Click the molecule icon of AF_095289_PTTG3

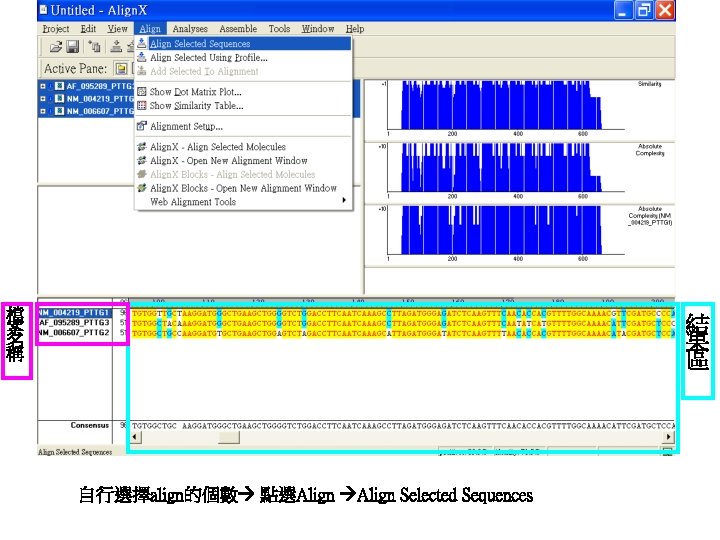pyautogui.click(x=59, y=86)
